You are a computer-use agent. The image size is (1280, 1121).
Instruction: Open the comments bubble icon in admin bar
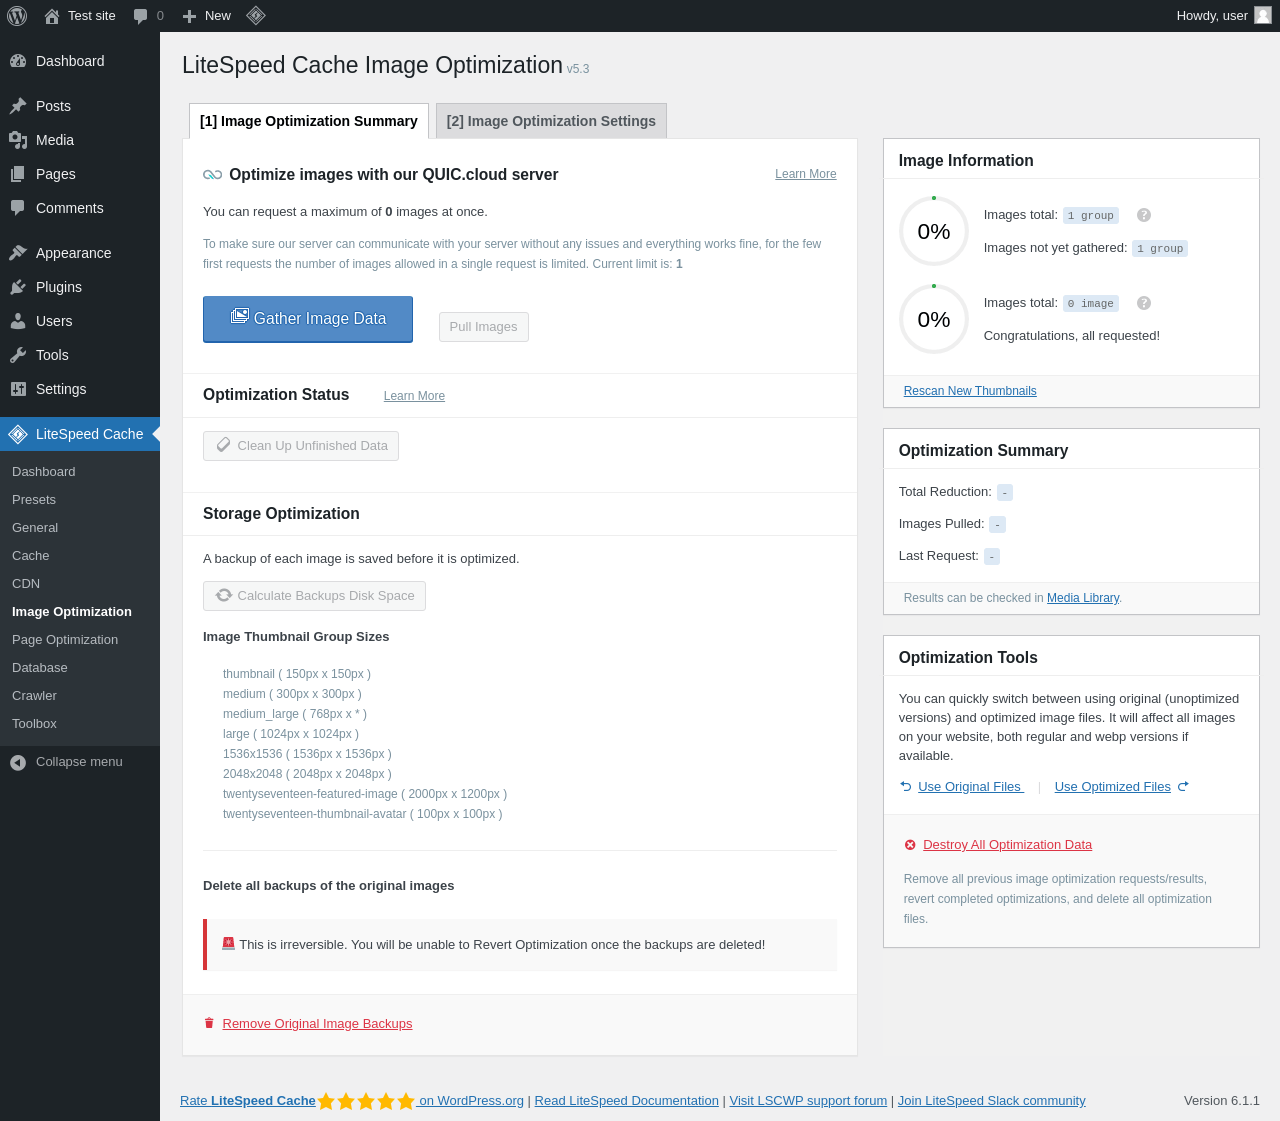(x=141, y=16)
